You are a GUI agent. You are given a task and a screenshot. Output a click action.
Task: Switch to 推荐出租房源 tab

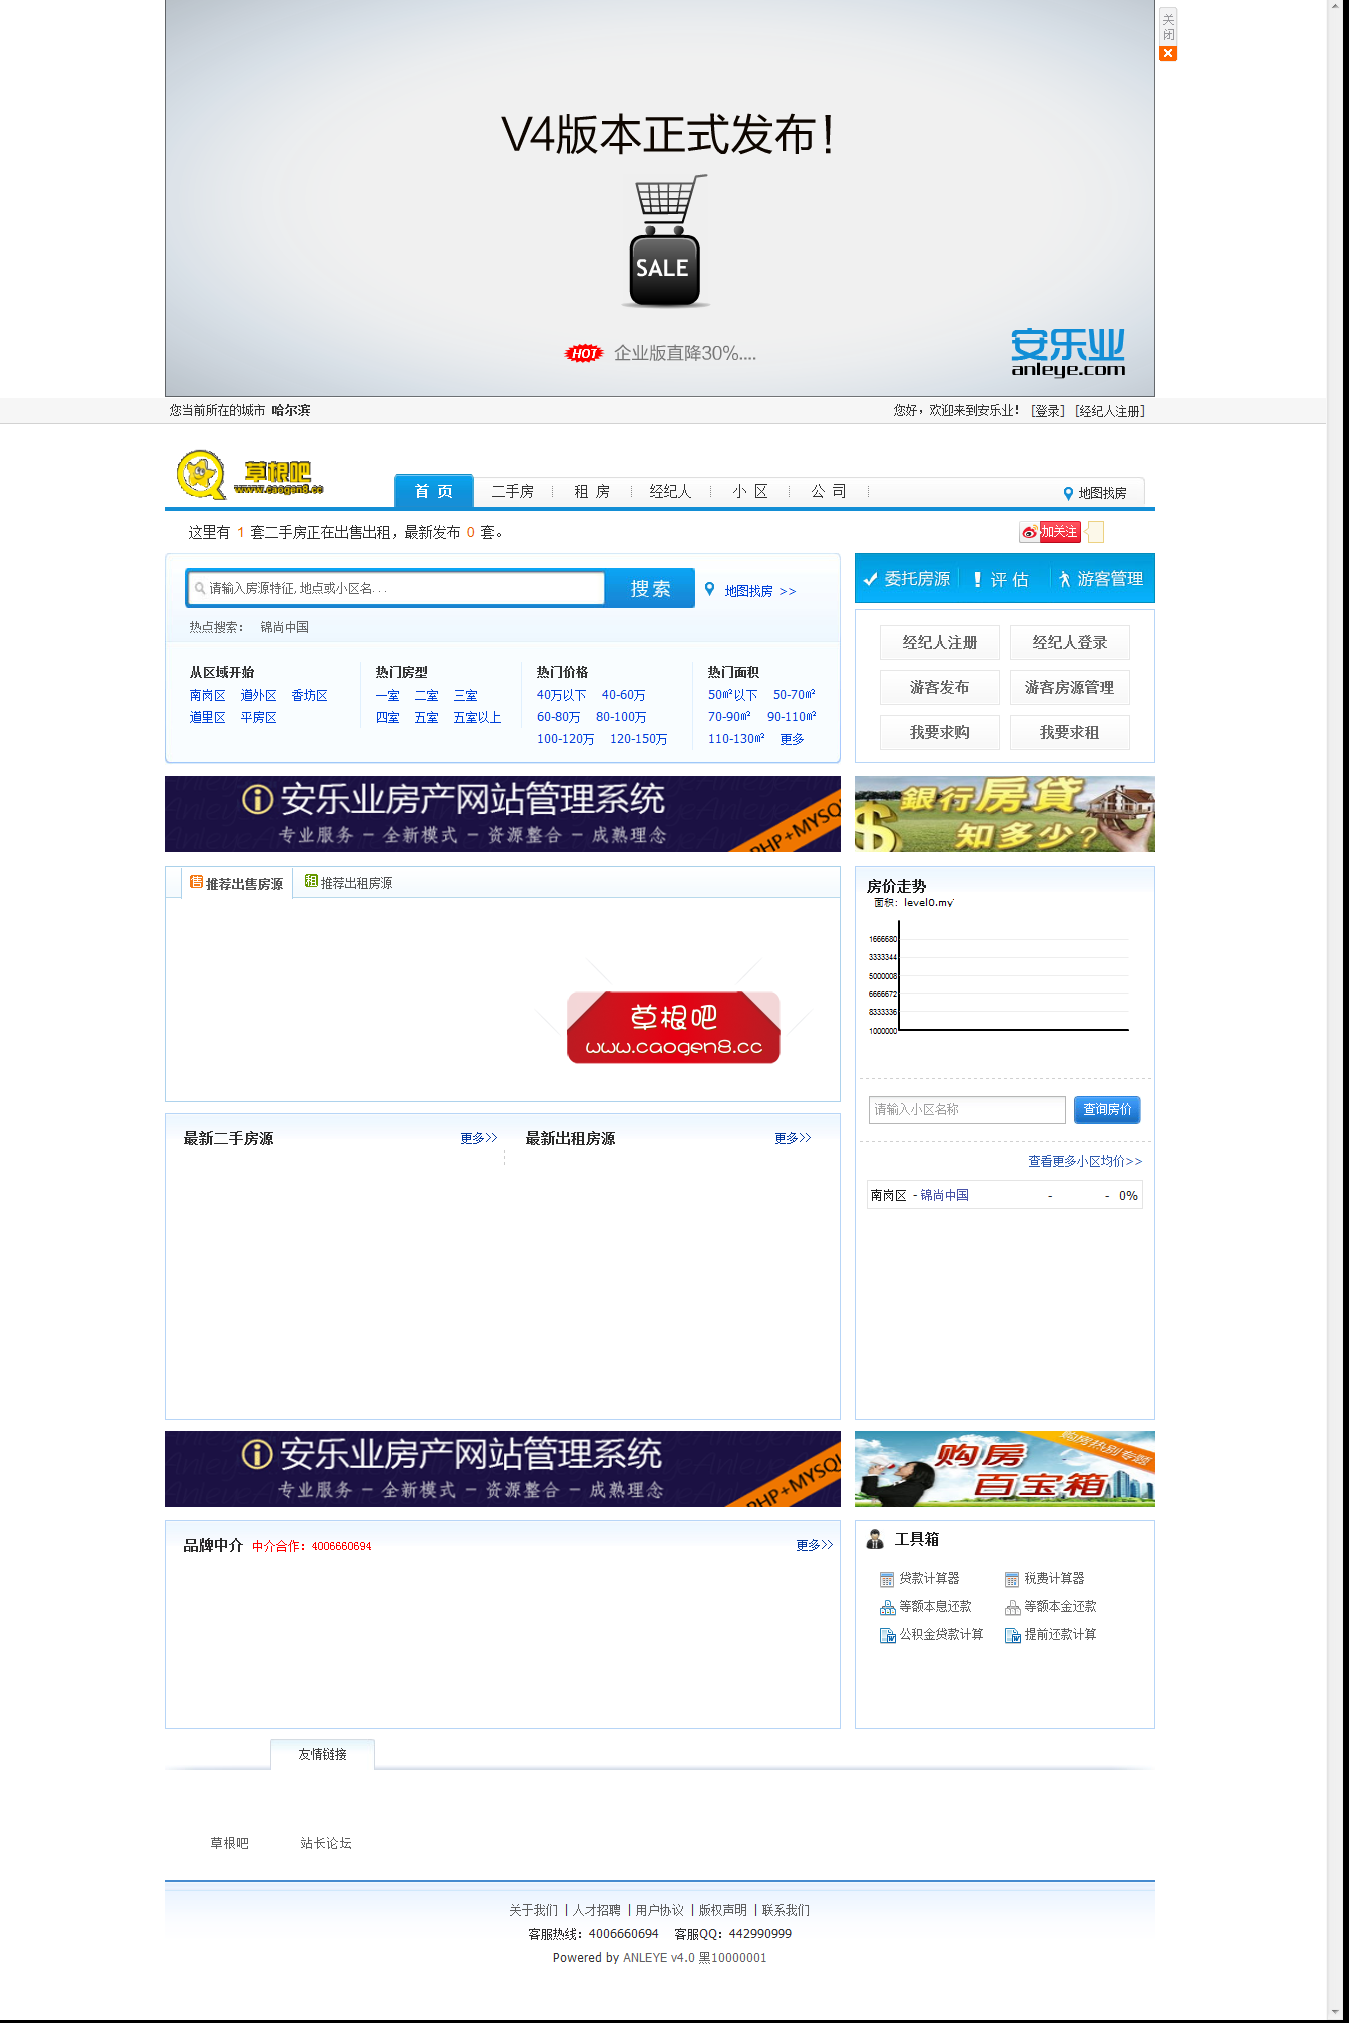348,883
